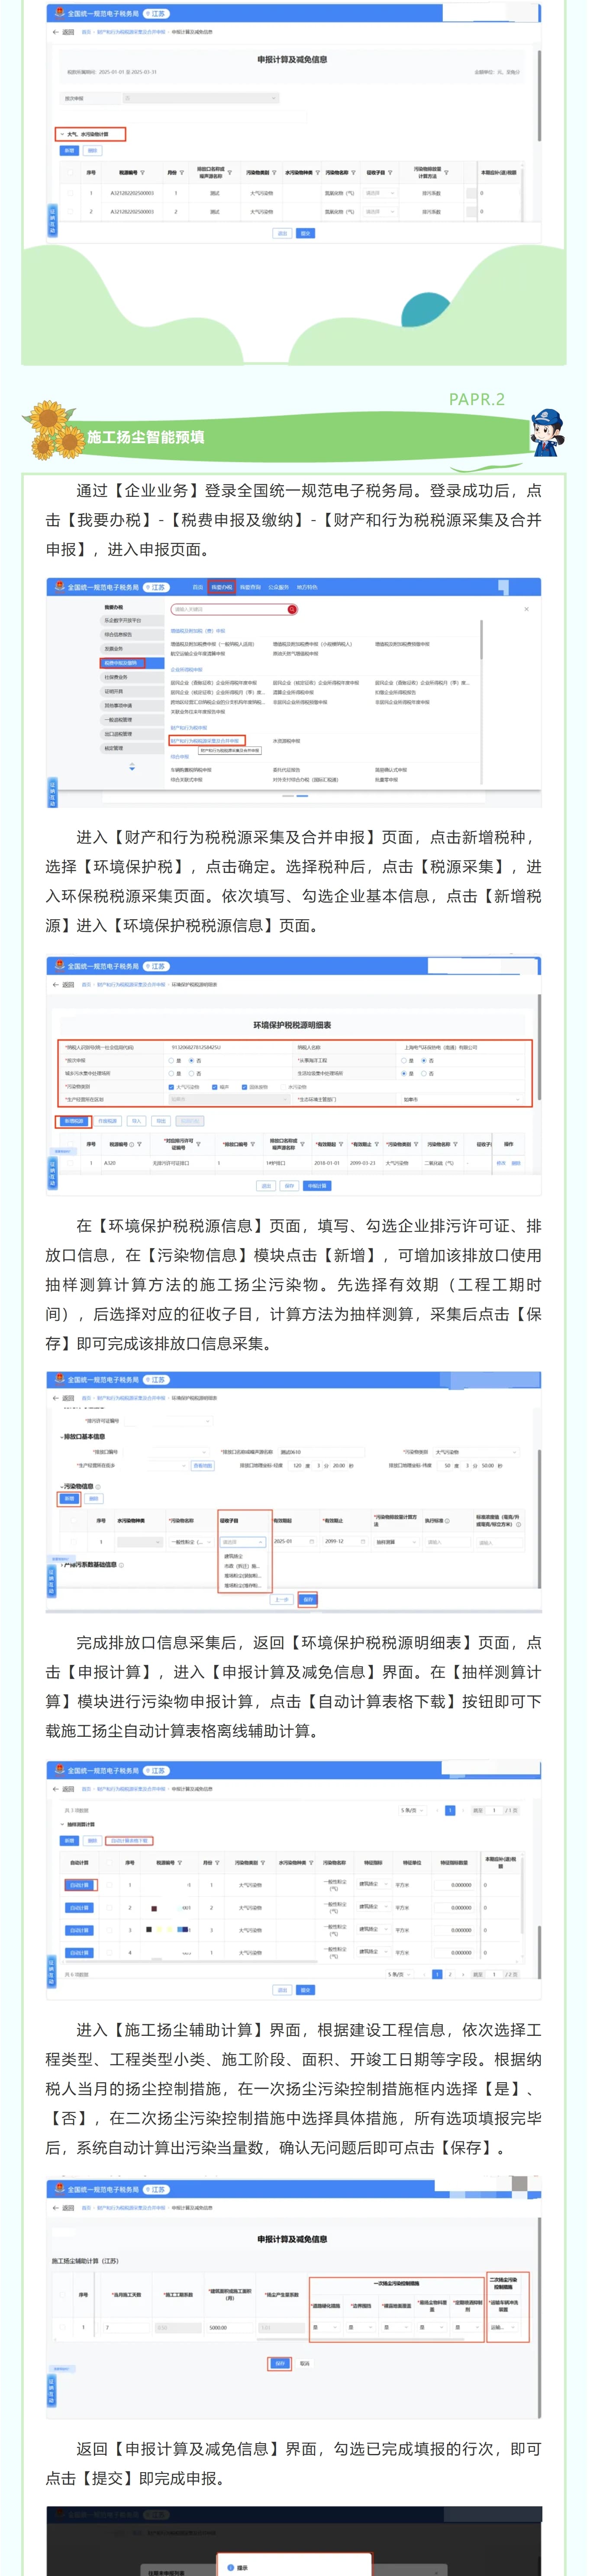590x2576 pixels.
Task: Open the 生态环境主管部门 dropdown
Action: coord(461,1099)
